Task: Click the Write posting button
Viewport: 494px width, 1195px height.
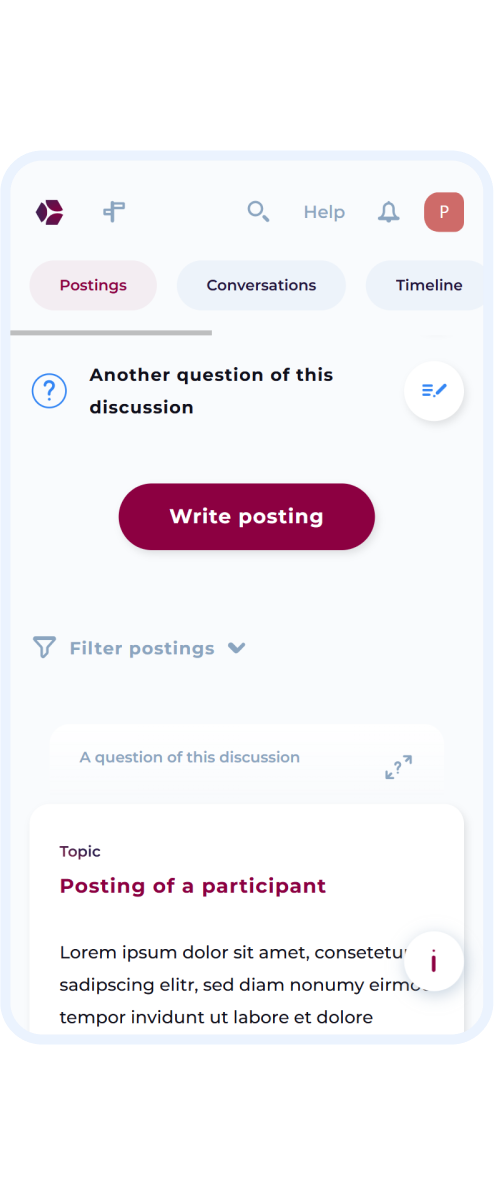Action: tap(247, 517)
